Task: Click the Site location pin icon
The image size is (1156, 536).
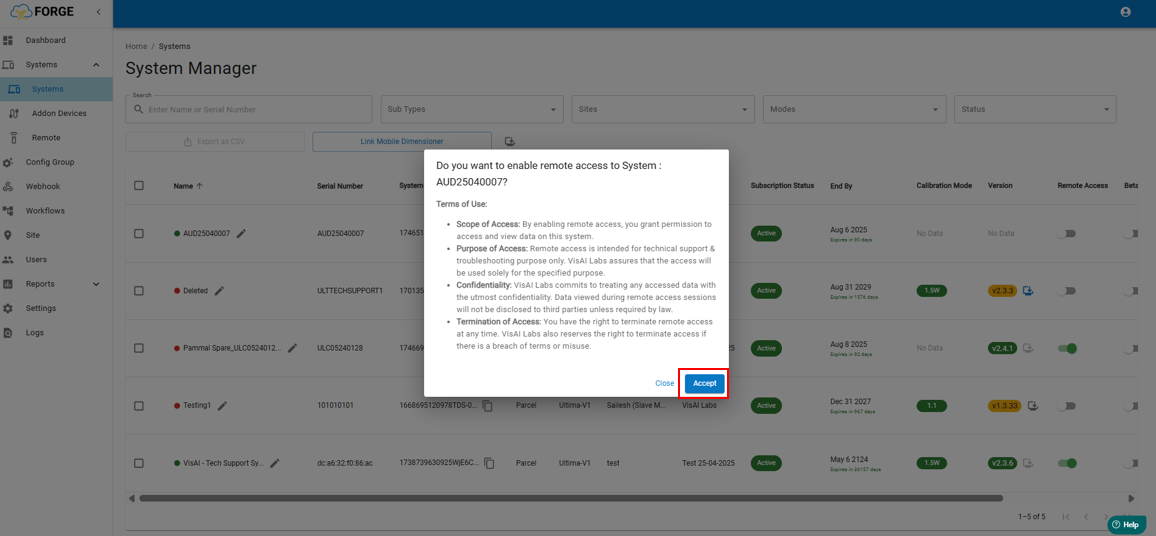Action: pos(8,235)
